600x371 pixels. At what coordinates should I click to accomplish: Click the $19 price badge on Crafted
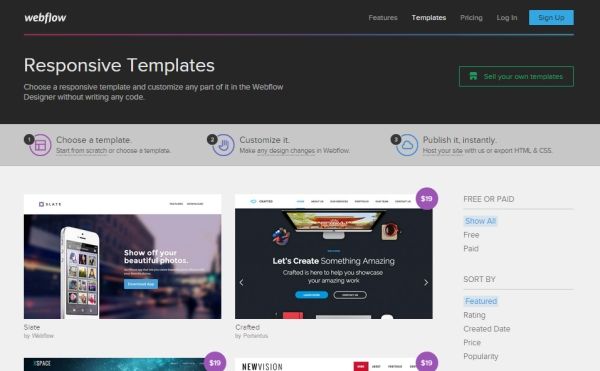427,199
